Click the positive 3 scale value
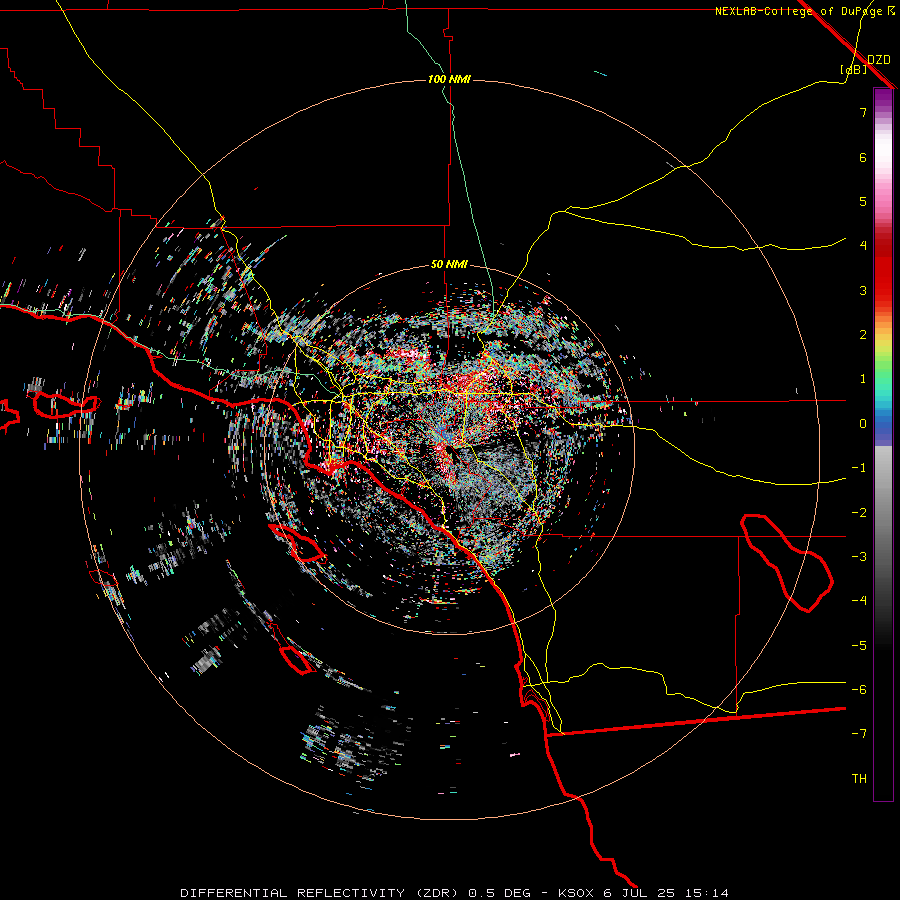Viewport: 900px width, 900px height. pos(863,290)
